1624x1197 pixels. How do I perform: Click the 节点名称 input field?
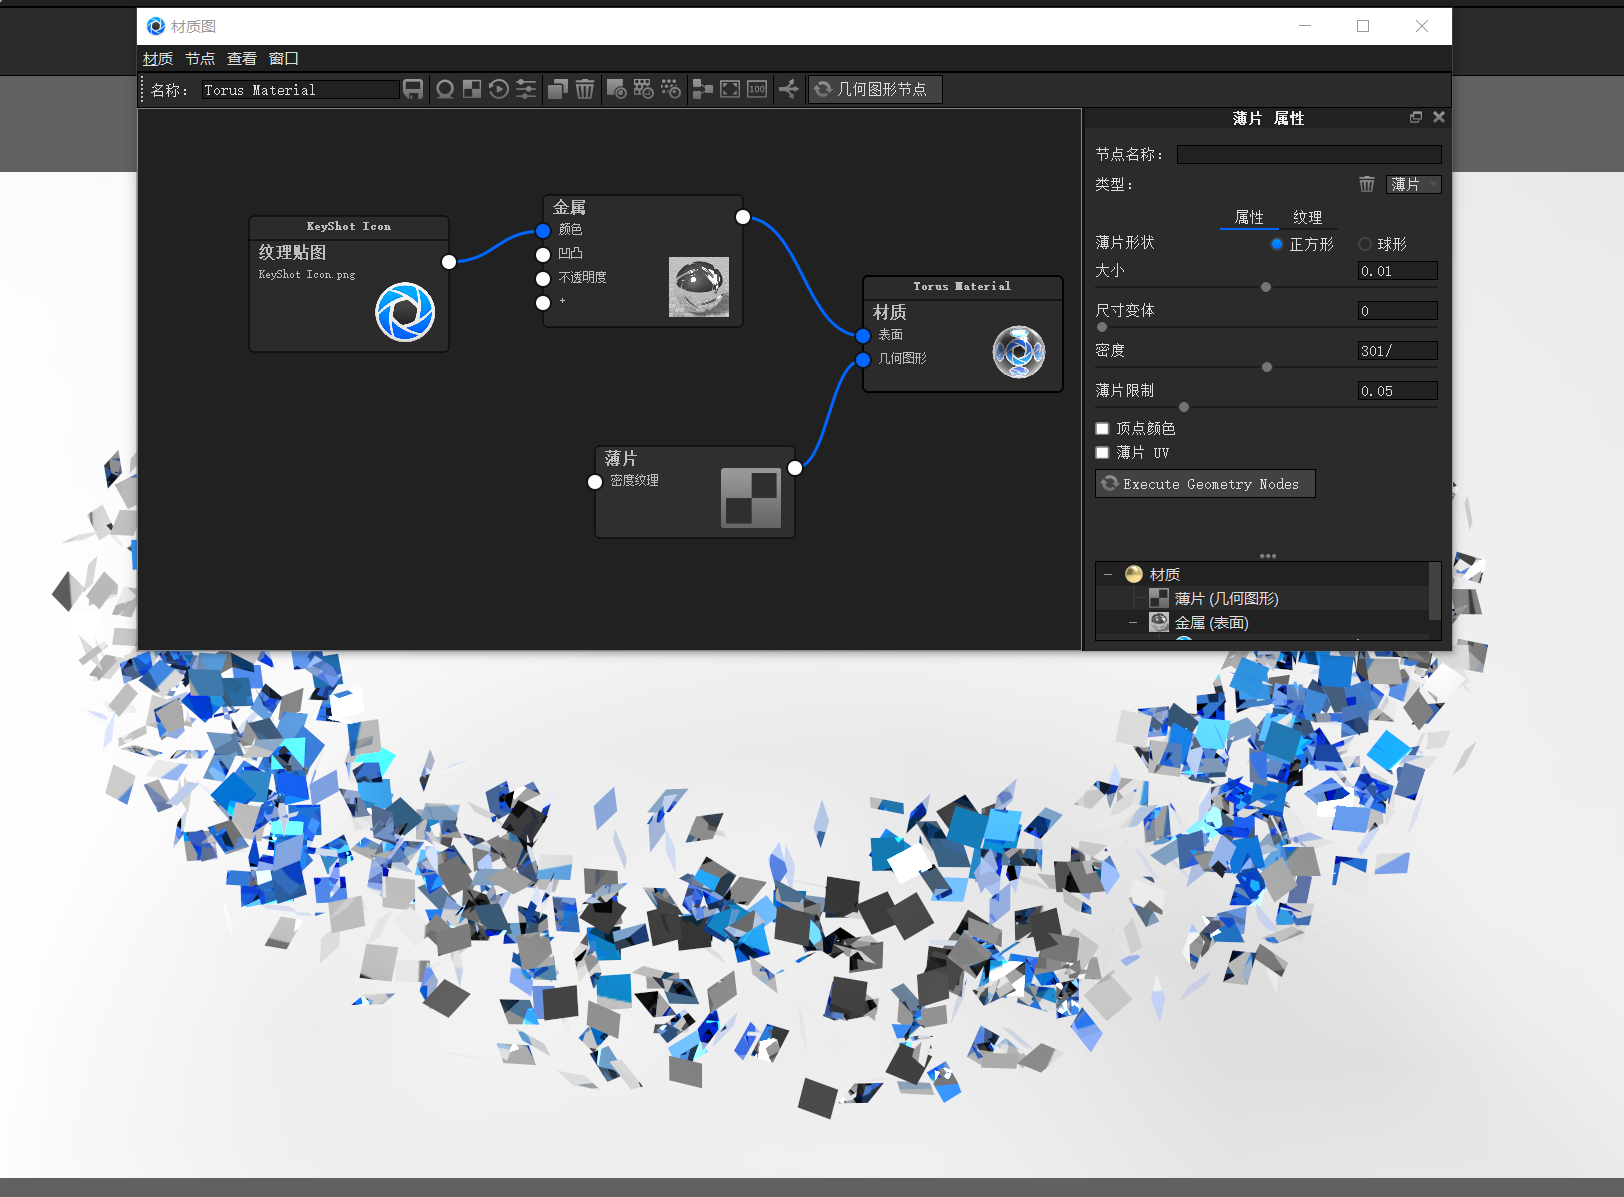[1308, 154]
